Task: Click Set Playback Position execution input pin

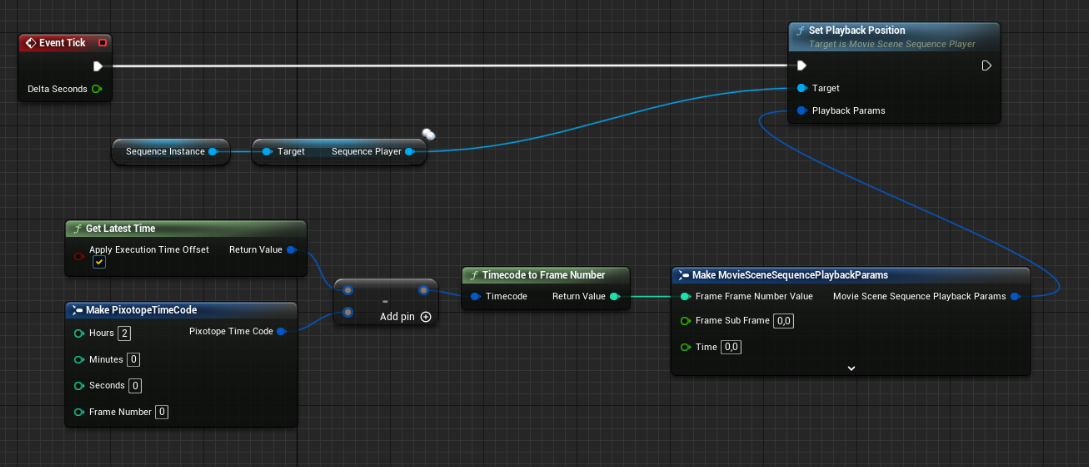Action: (801, 66)
